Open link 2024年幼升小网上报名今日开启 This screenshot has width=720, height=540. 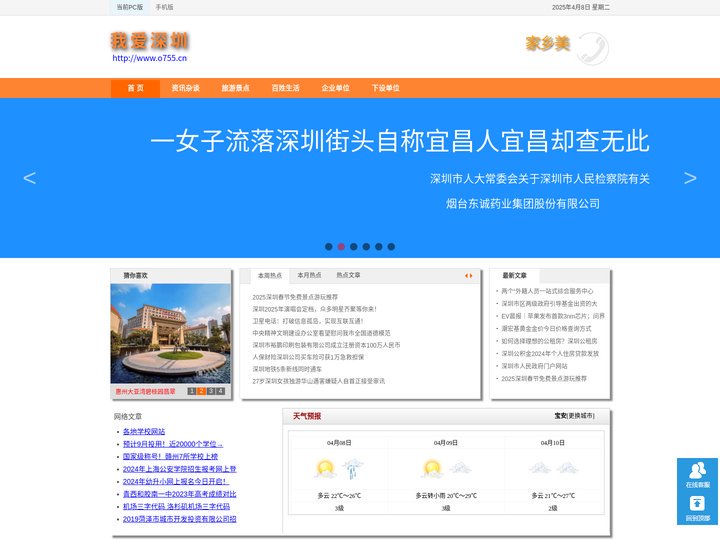point(175,481)
